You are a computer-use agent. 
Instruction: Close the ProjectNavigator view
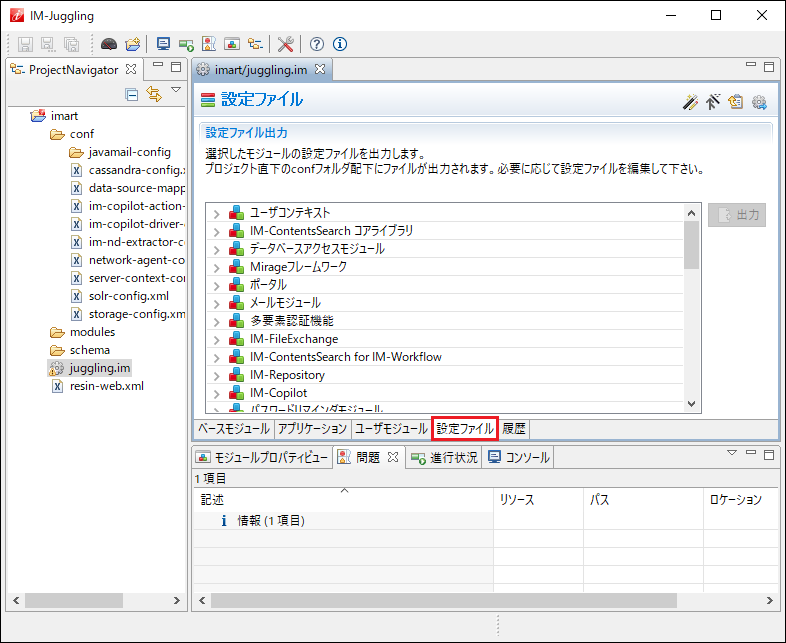tap(131, 69)
